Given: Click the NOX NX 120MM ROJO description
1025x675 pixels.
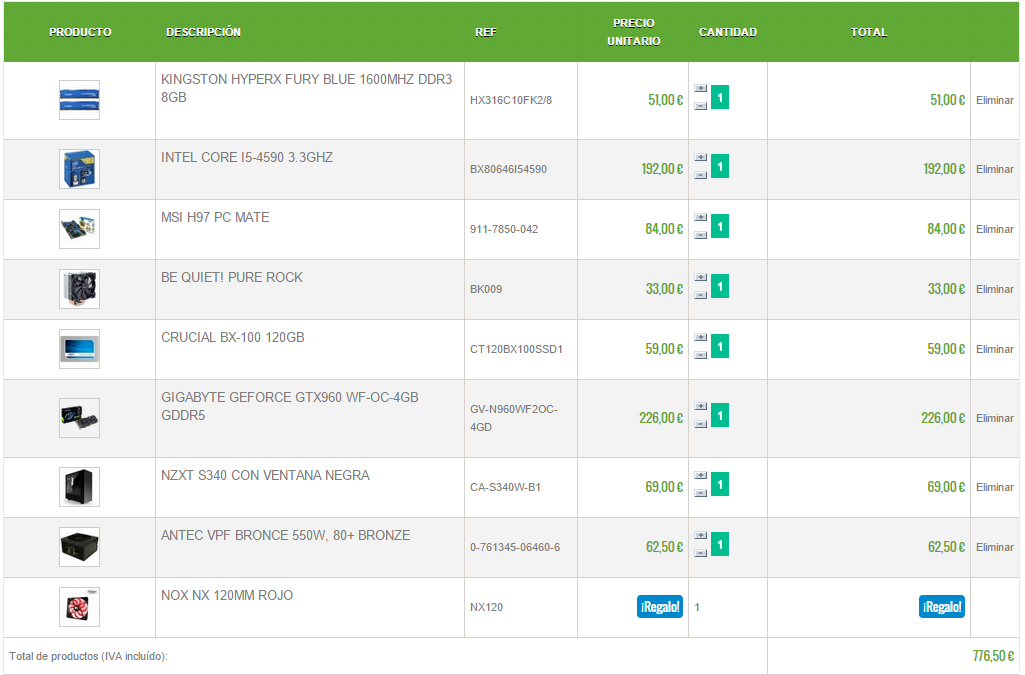Looking at the screenshot, I should pos(226,596).
